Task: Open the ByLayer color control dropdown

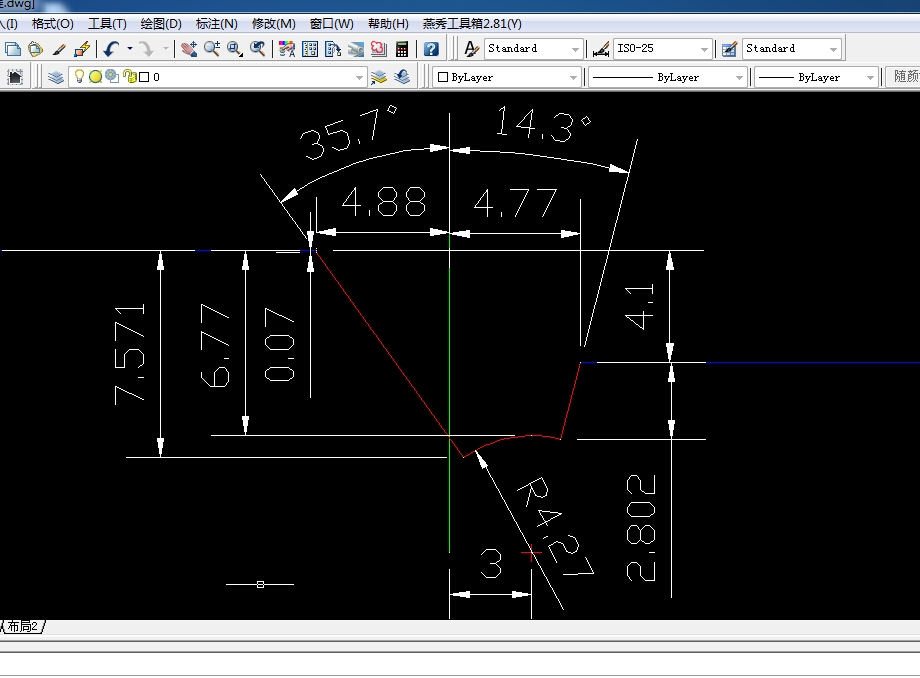Action: pyautogui.click(x=573, y=77)
